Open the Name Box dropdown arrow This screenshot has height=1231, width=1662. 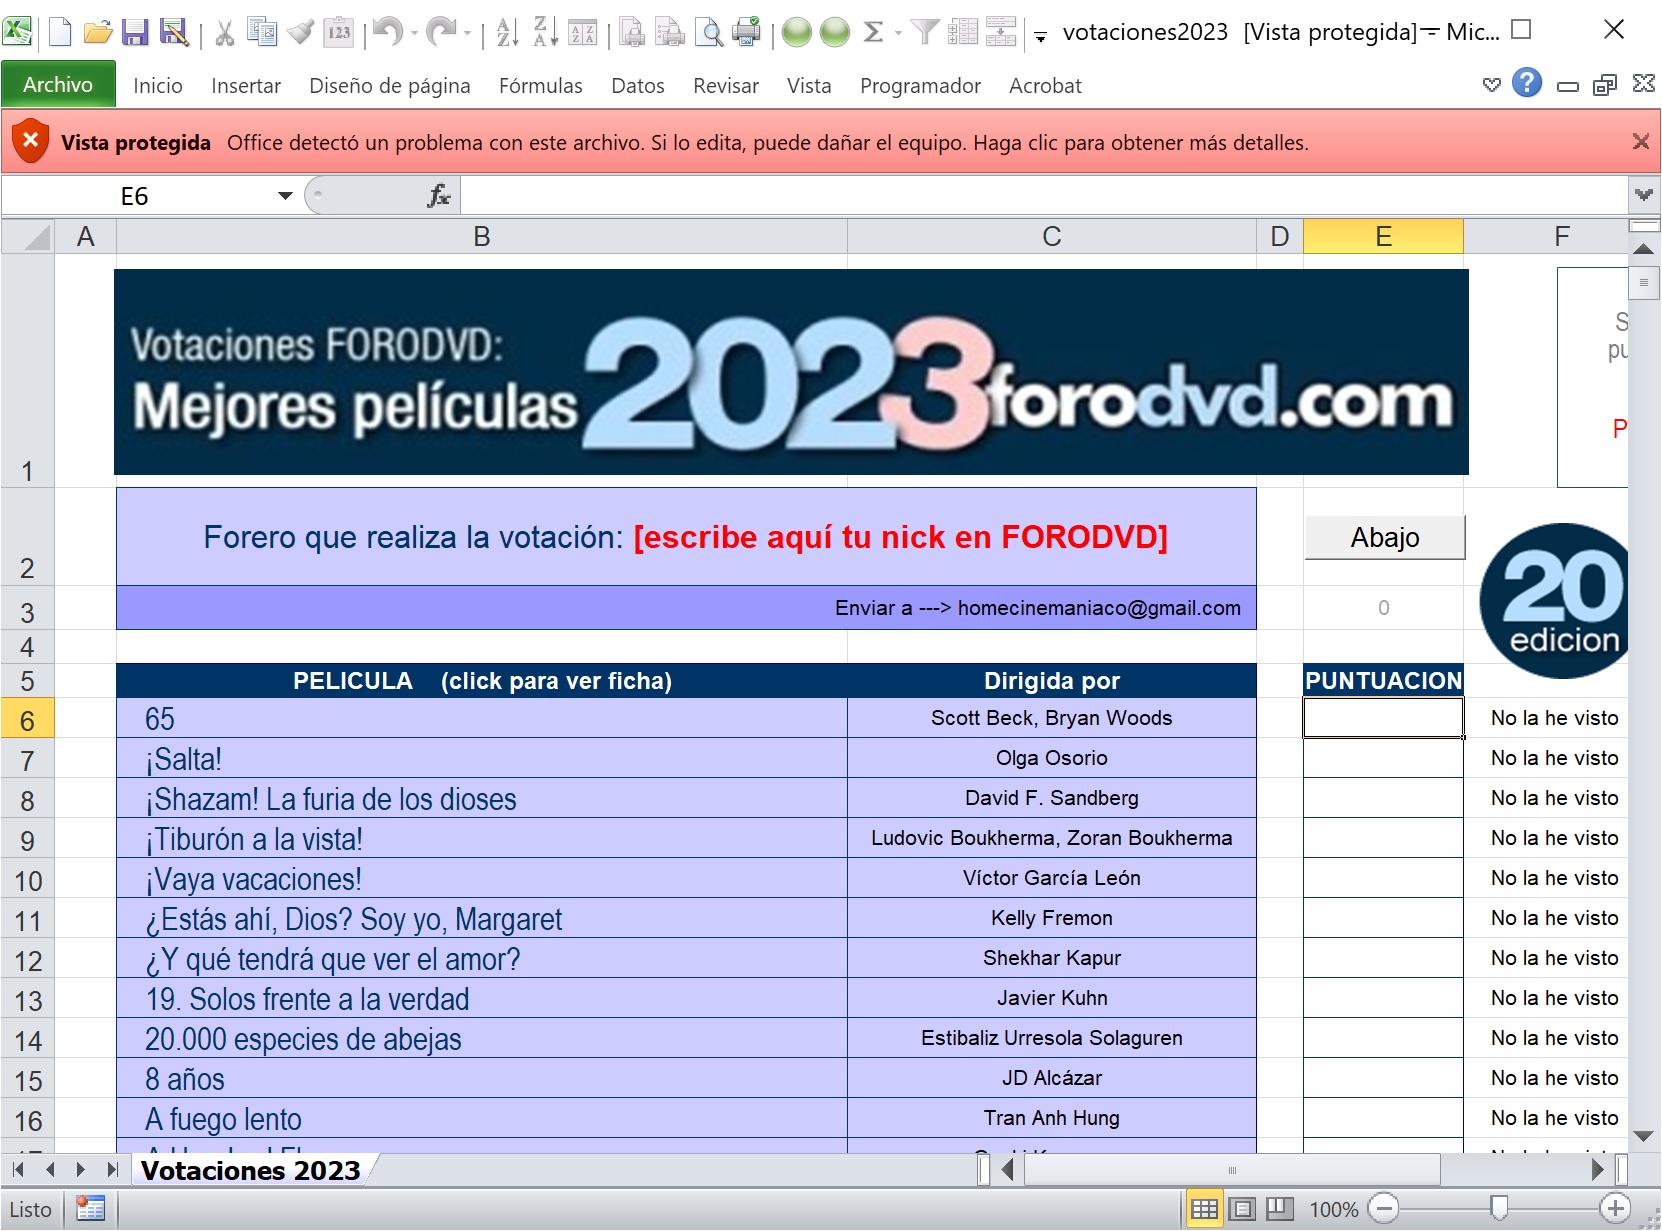[x=285, y=195]
